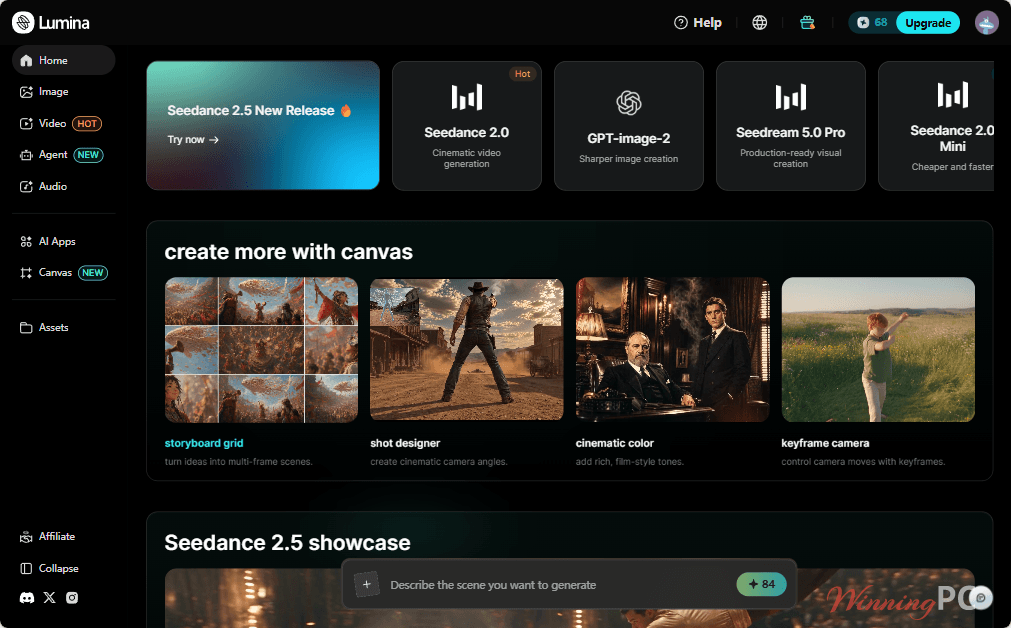Open the X social icon

(x=50, y=598)
